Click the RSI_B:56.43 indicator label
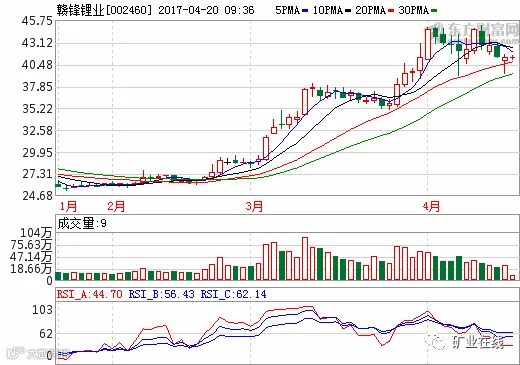This screenshot has height=365, width=520. pyautogui.click(x=162, y=294)
